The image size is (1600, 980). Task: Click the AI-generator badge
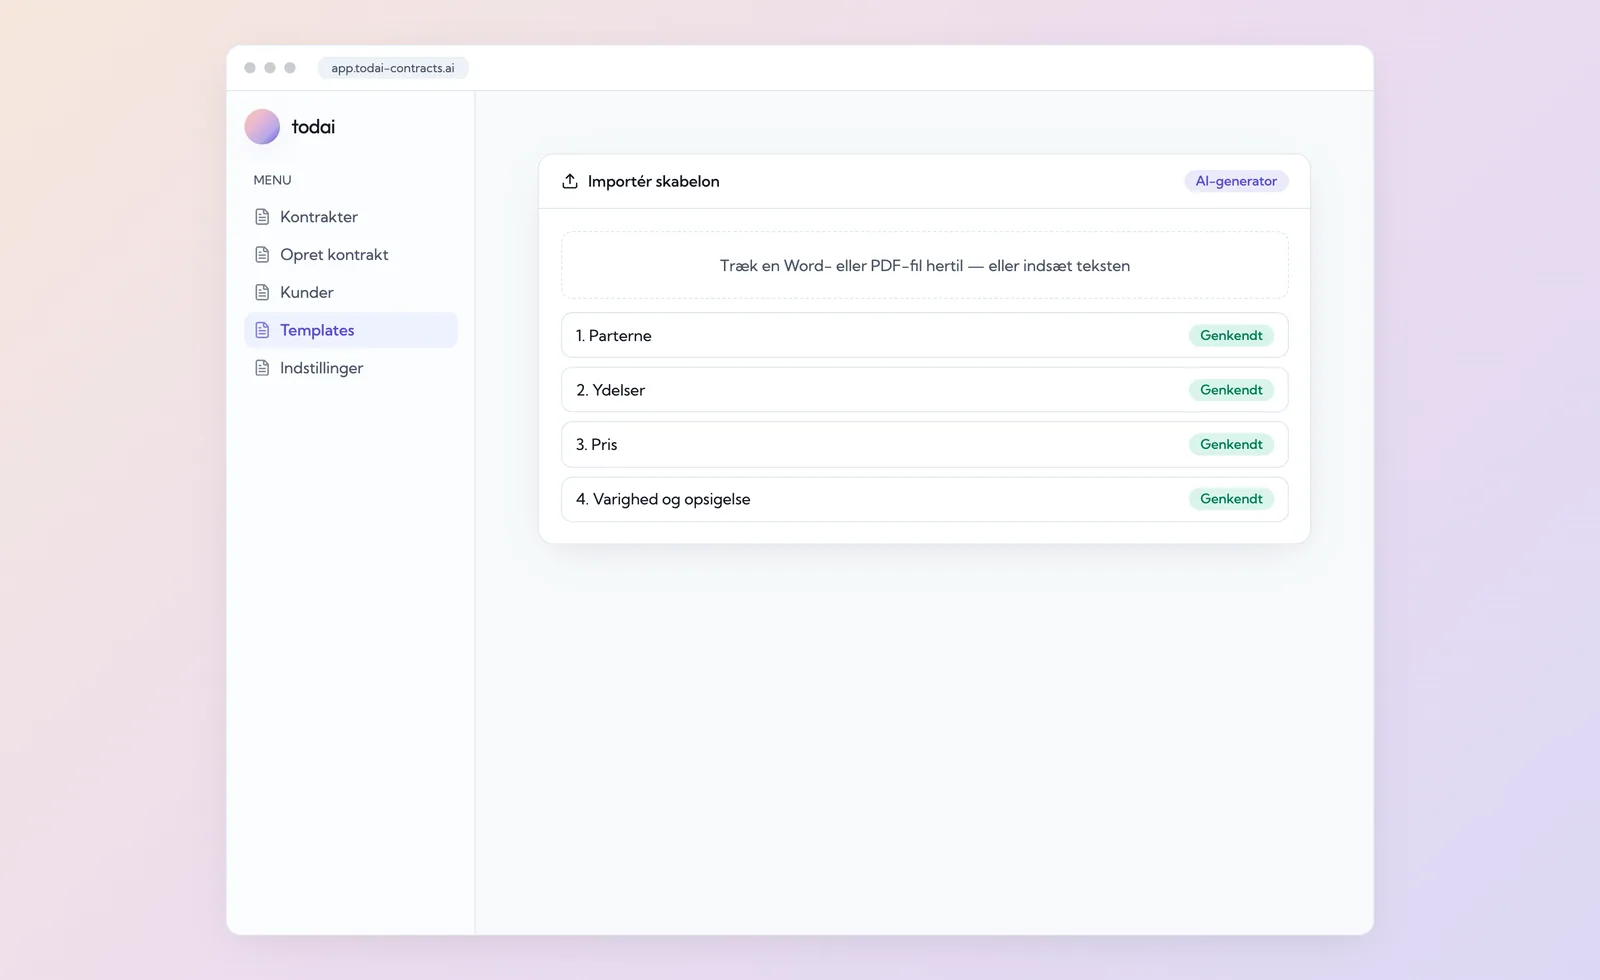[x=1236, y=181]
